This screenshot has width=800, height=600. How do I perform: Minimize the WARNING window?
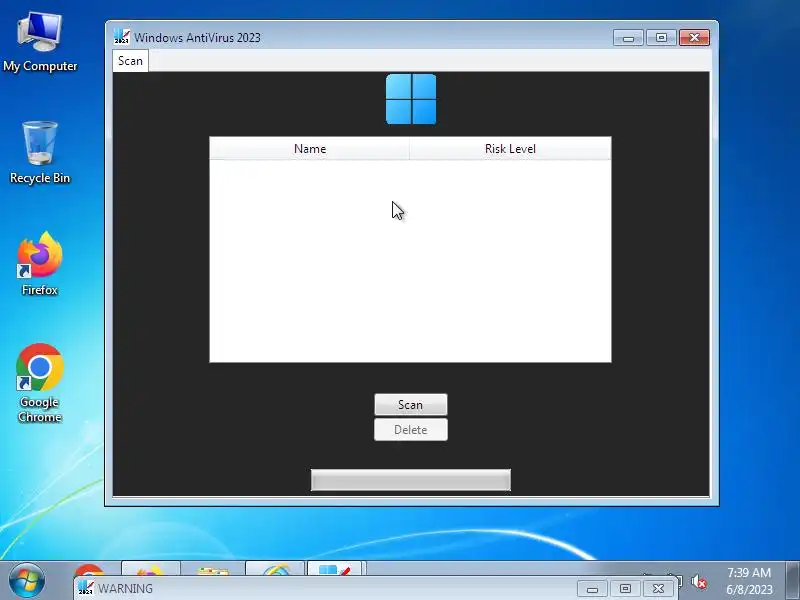pos(592,589)
